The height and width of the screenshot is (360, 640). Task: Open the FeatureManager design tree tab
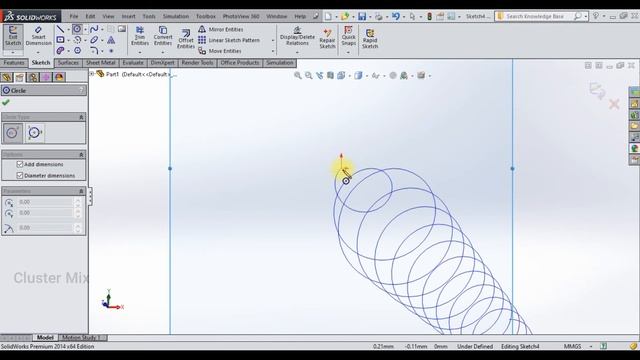7,77
